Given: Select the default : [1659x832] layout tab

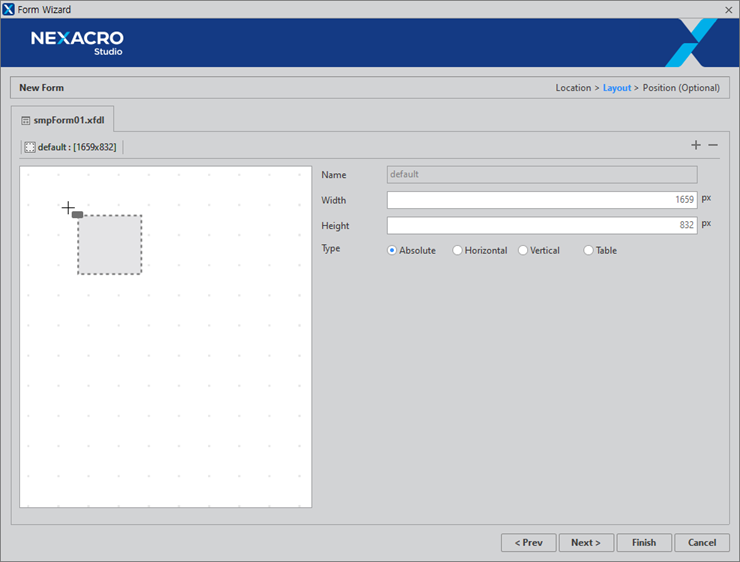Looking at the screenshot, I should click(72, 147).
